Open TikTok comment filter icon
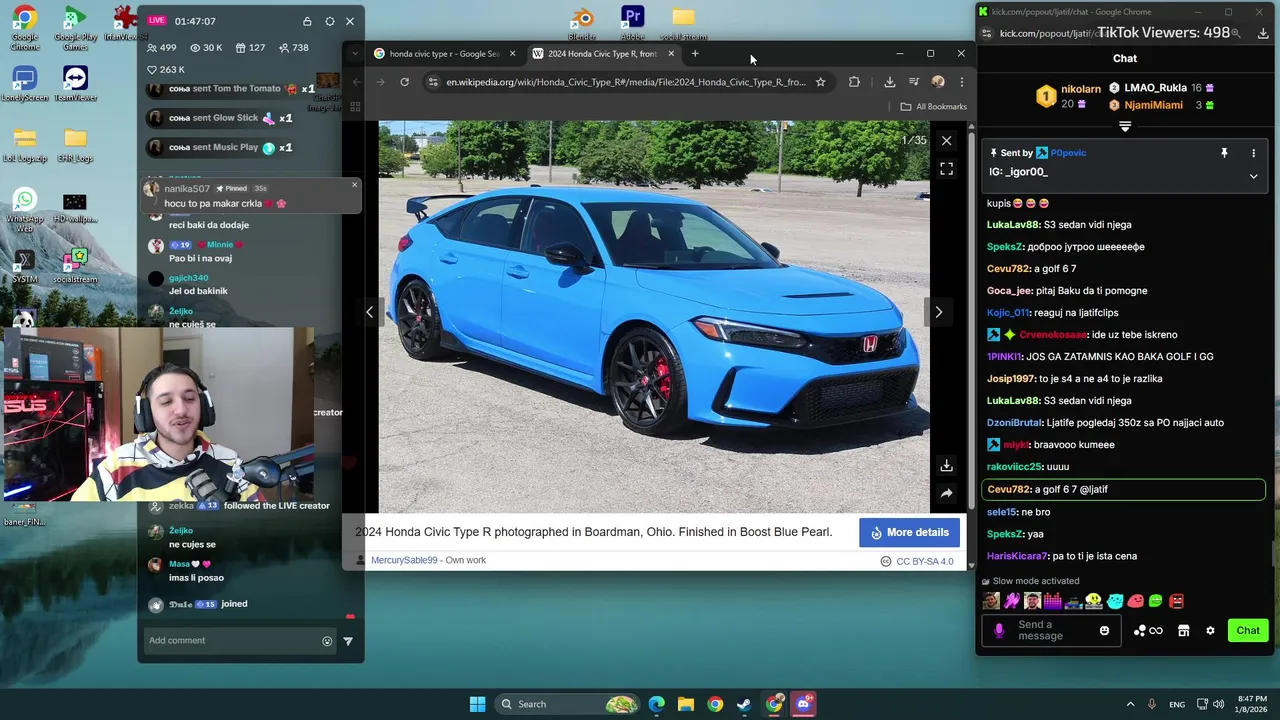Viewport: 1280px width, 720px height. click(x=348, y=641)
